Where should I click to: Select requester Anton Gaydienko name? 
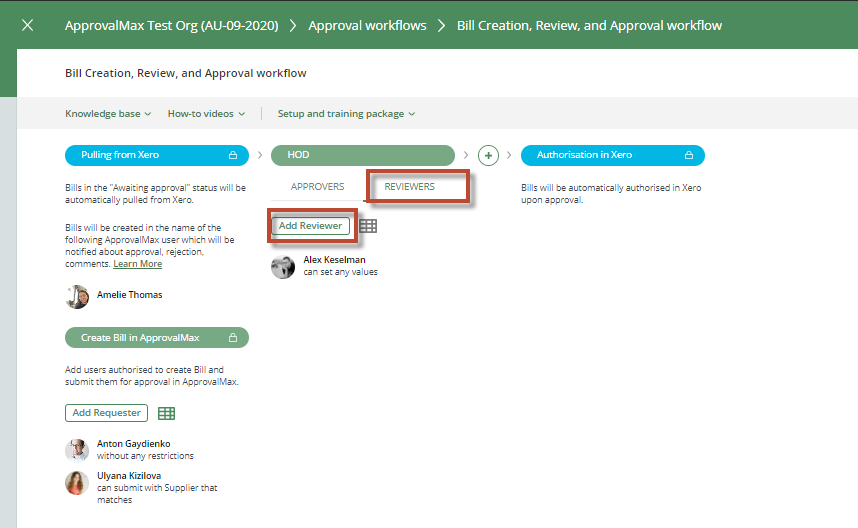point(134,444)
